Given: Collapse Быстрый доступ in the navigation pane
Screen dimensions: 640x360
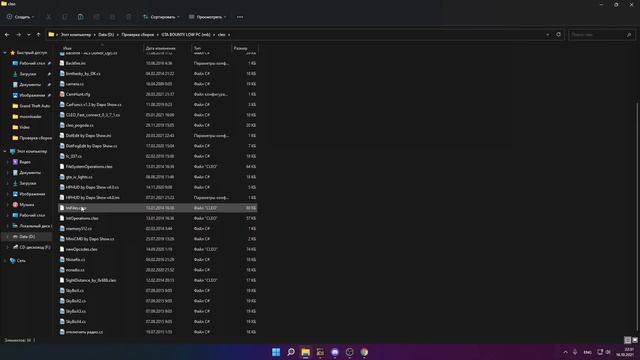Looking at the screenshot, I should tap(5, 53).
